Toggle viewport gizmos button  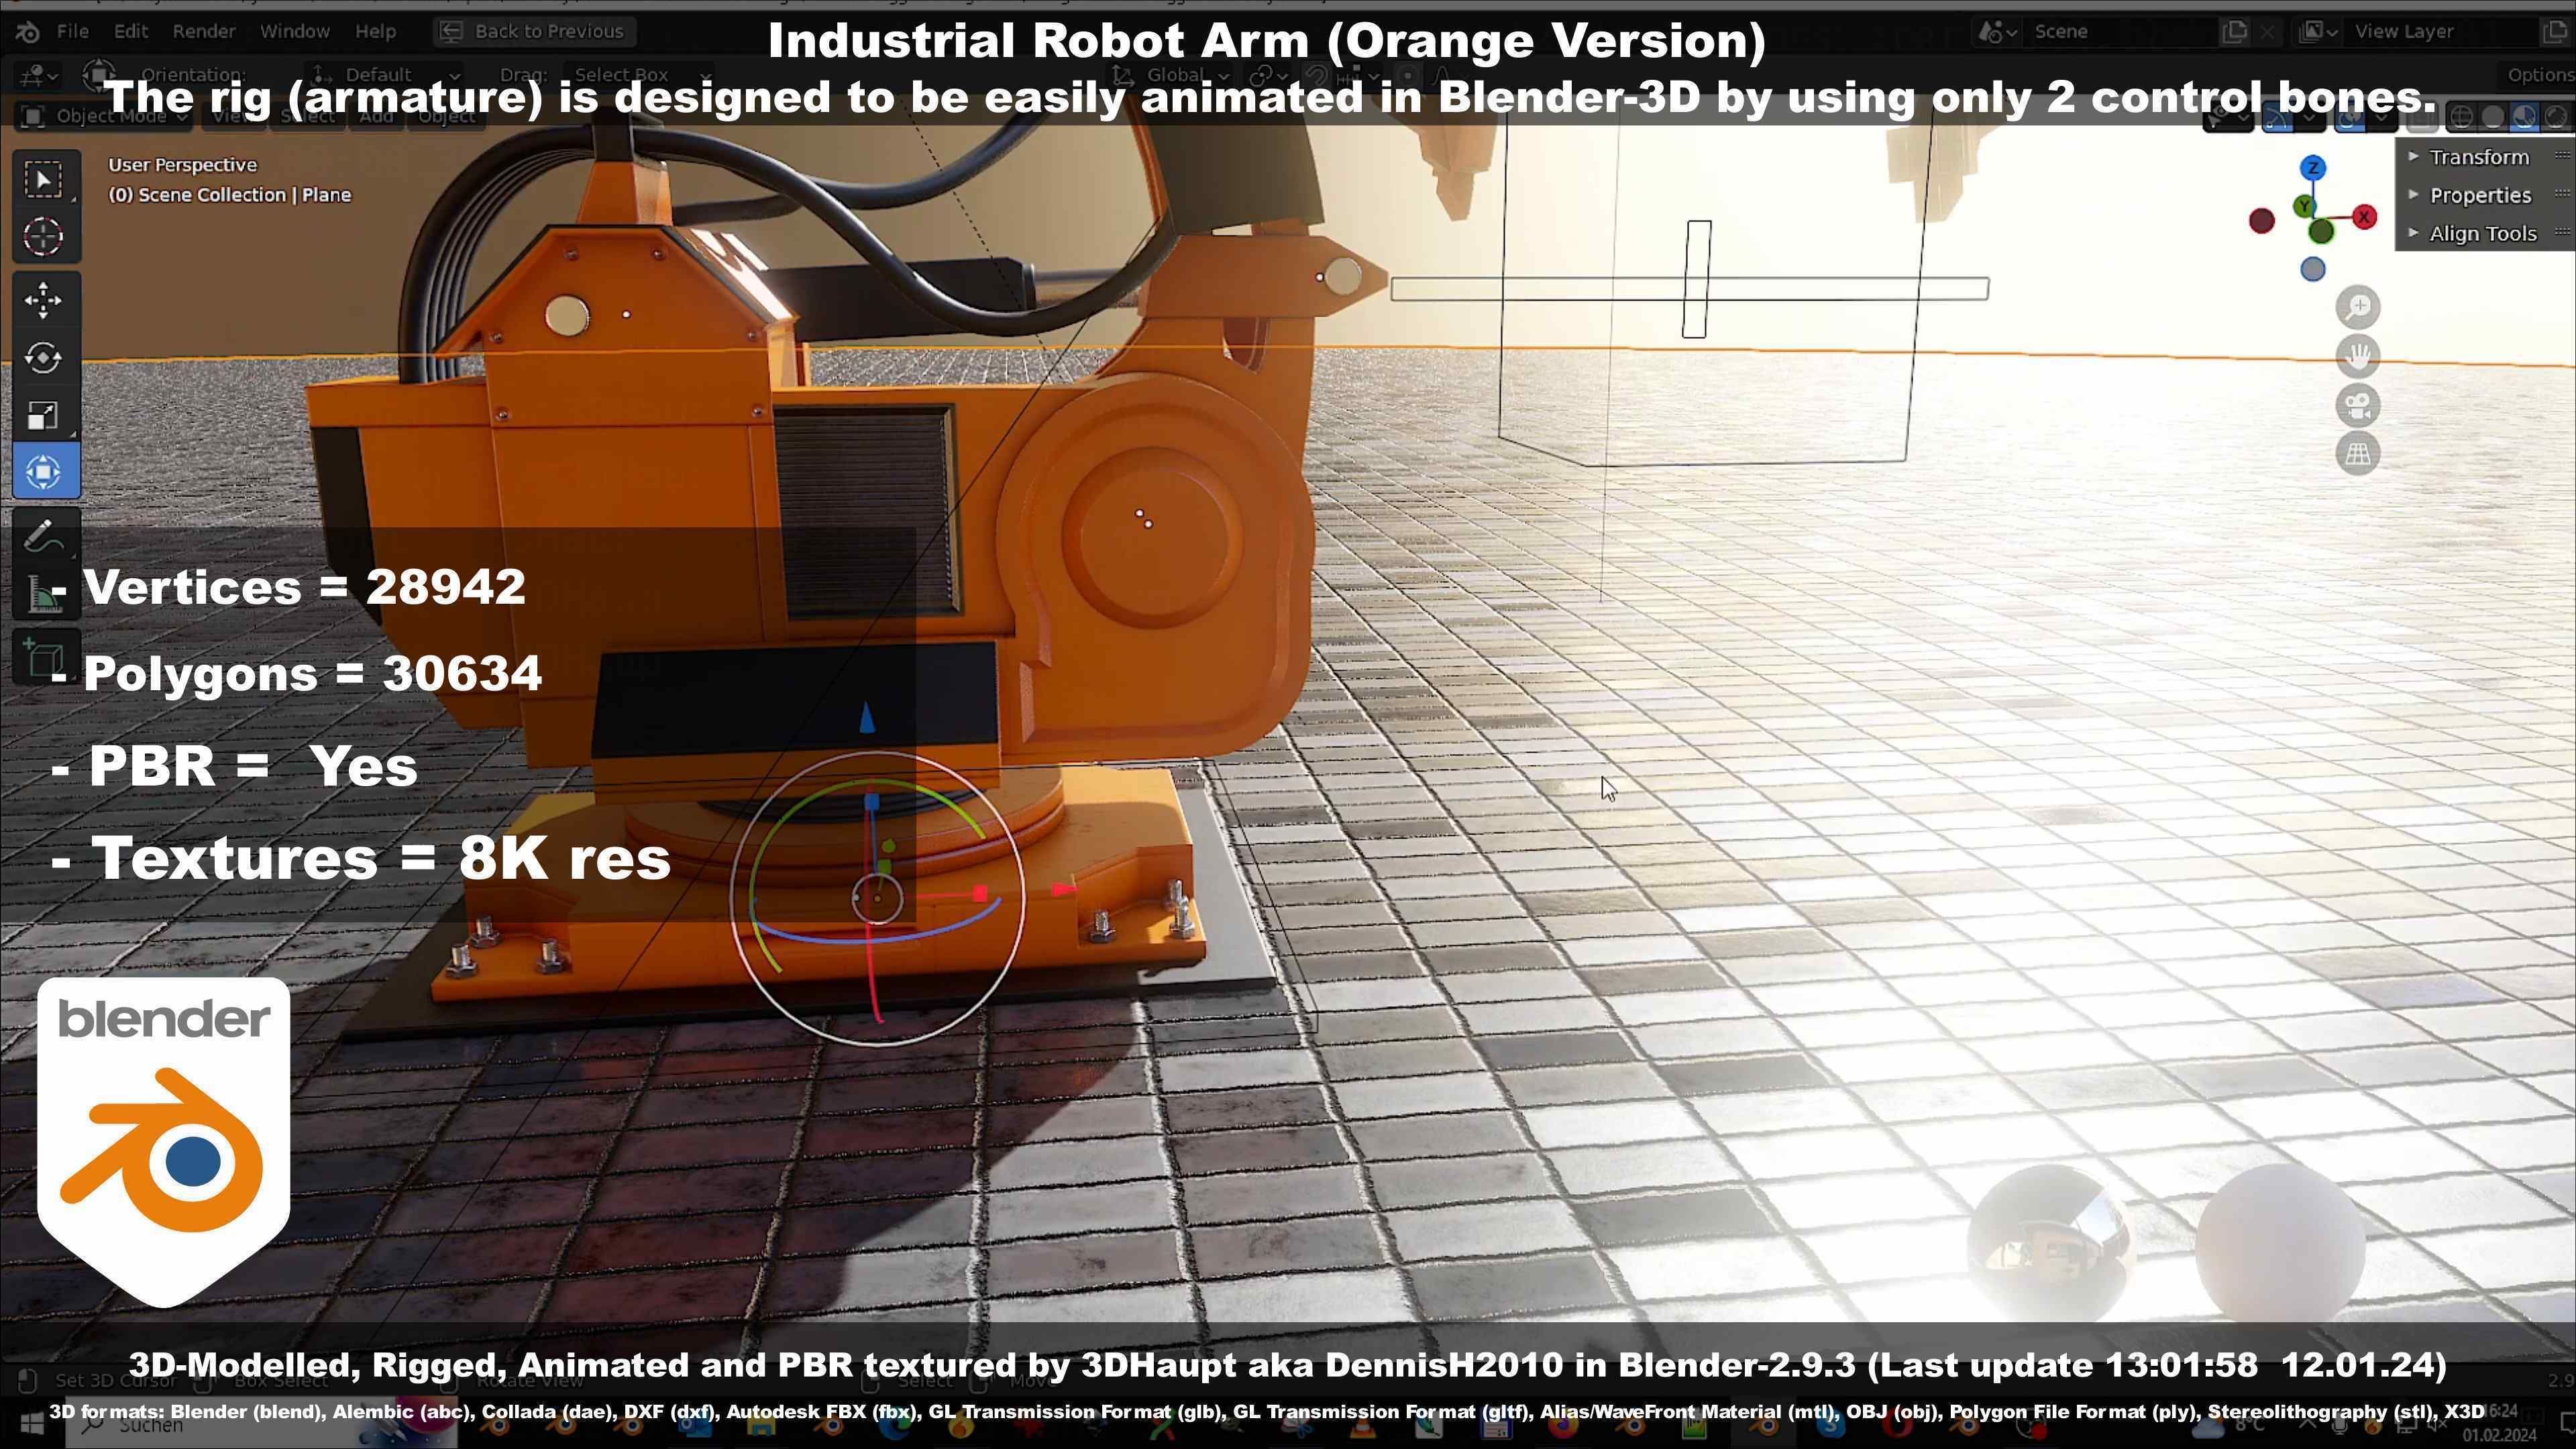[2277, 117]
